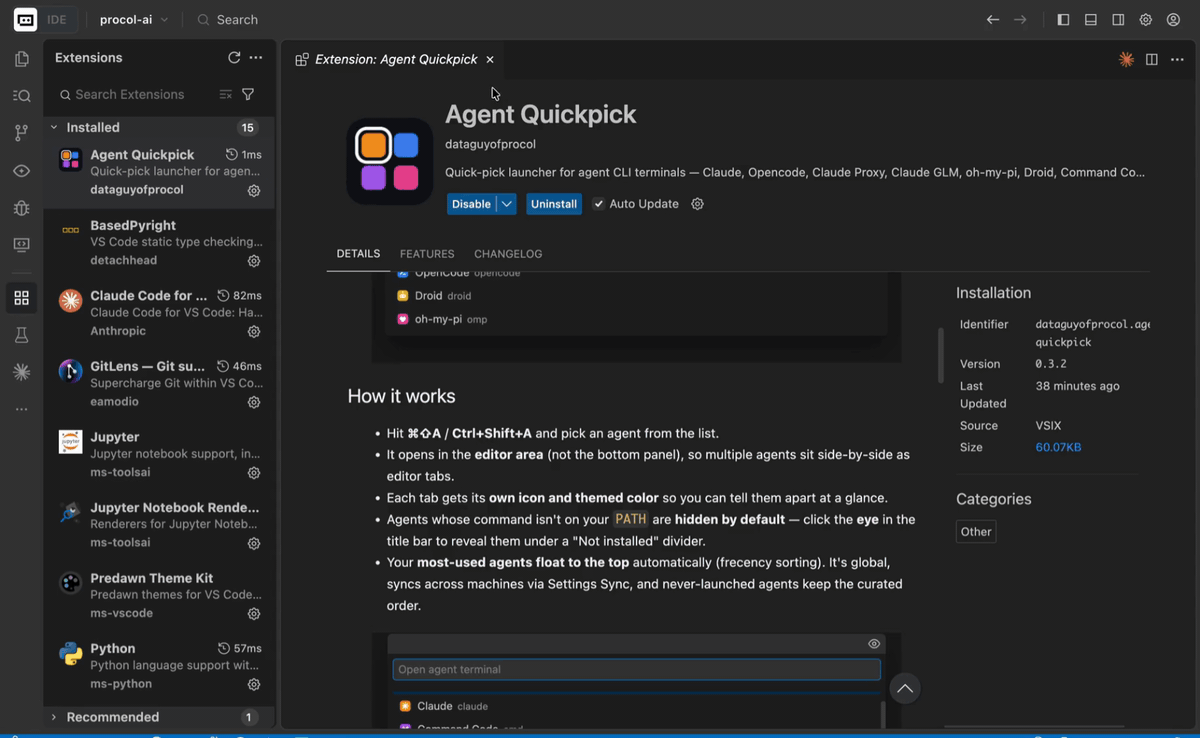The height and width of the screenshot is (738, 1200).
Task: Click the dataguyofprocol publisher name in header
Action: [490, 144]
